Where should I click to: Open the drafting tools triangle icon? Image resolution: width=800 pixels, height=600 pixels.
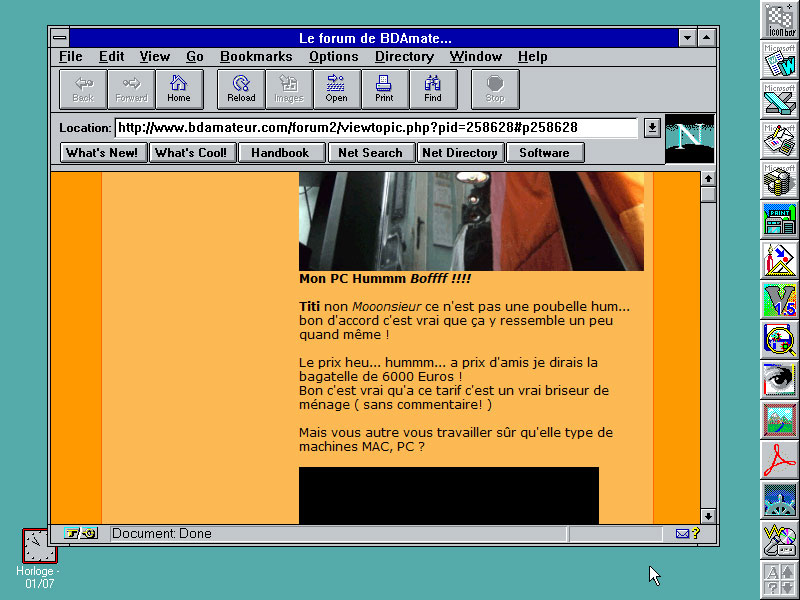(780, 260)
